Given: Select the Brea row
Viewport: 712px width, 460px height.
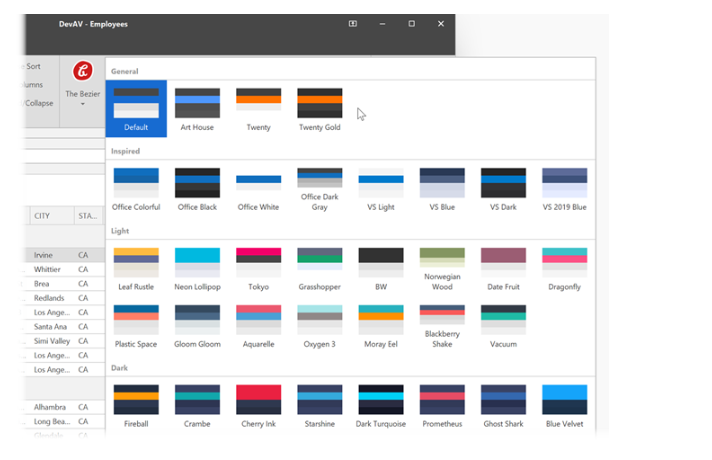Looking at the screenshot, I should coord(64,284).
